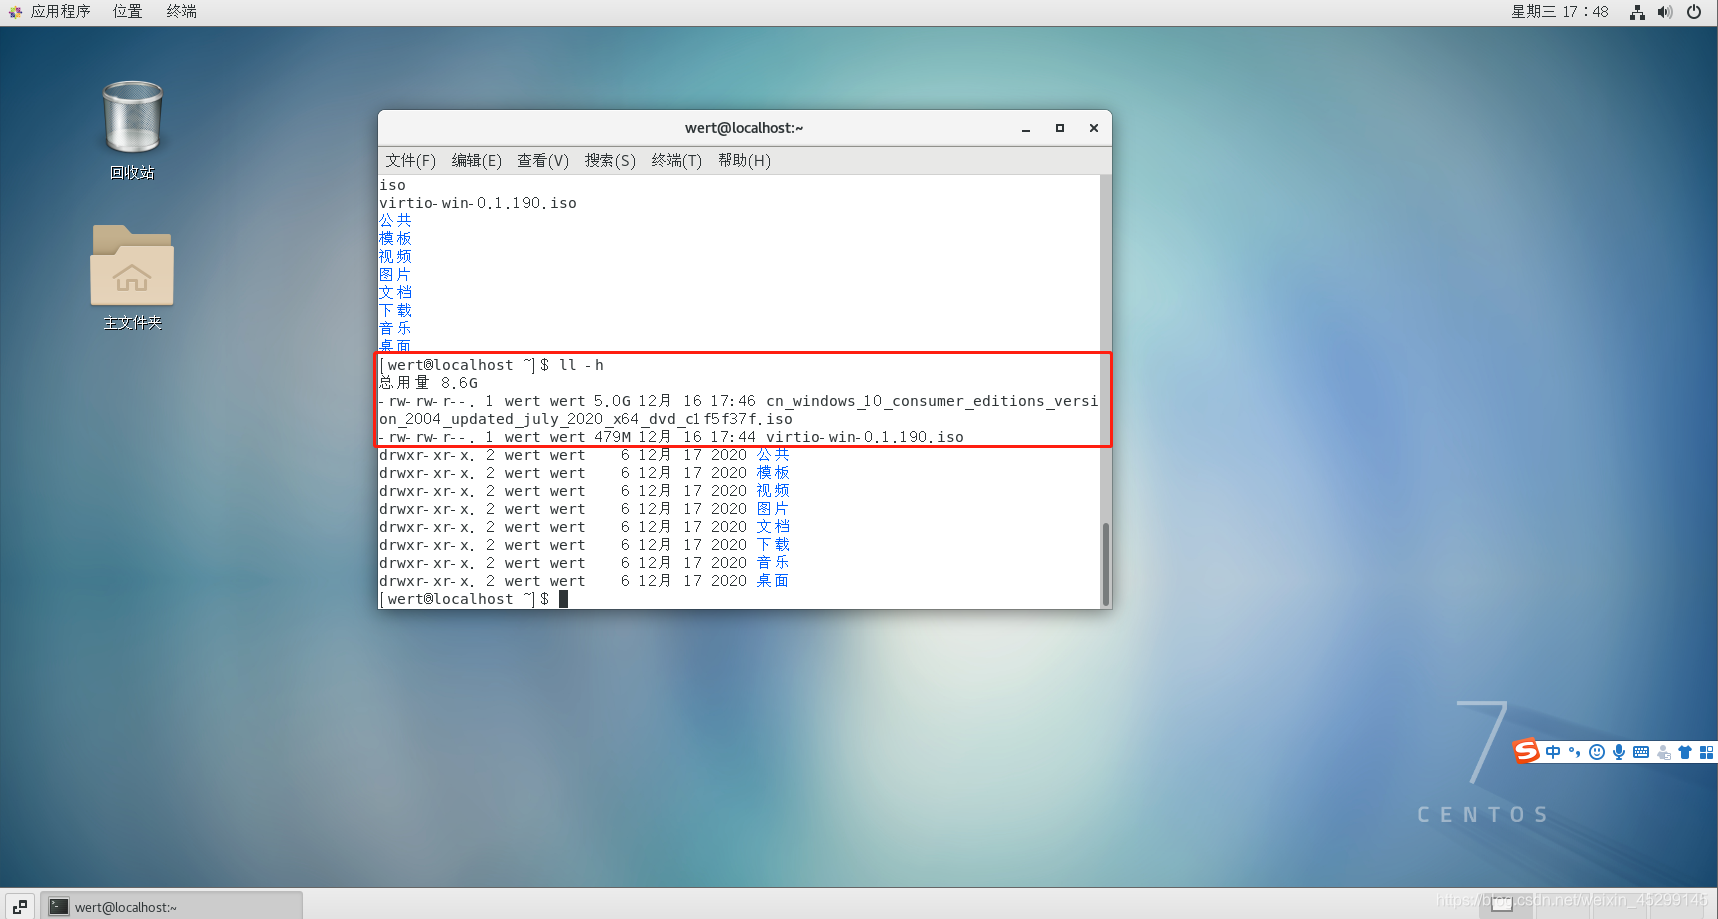The width and height of the screenshot is (1718, 919).
Task: Click 音乐 directory name in long listing
Action: [x=773, y=563]
